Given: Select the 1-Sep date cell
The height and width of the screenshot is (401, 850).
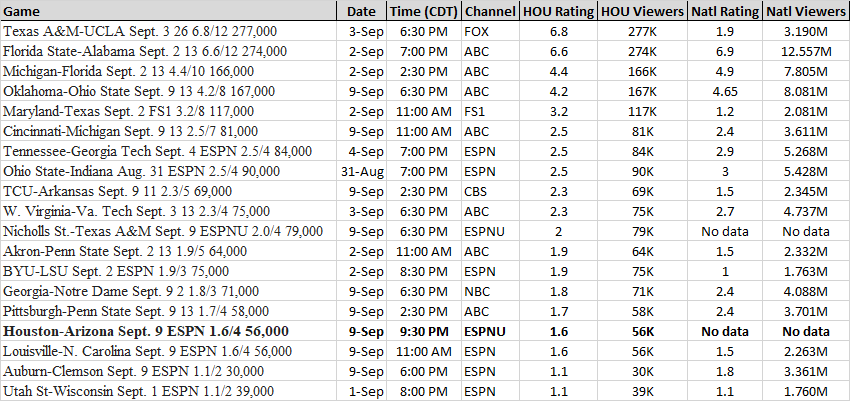Looking at the screenshot, I should click(x=362, y=391).
